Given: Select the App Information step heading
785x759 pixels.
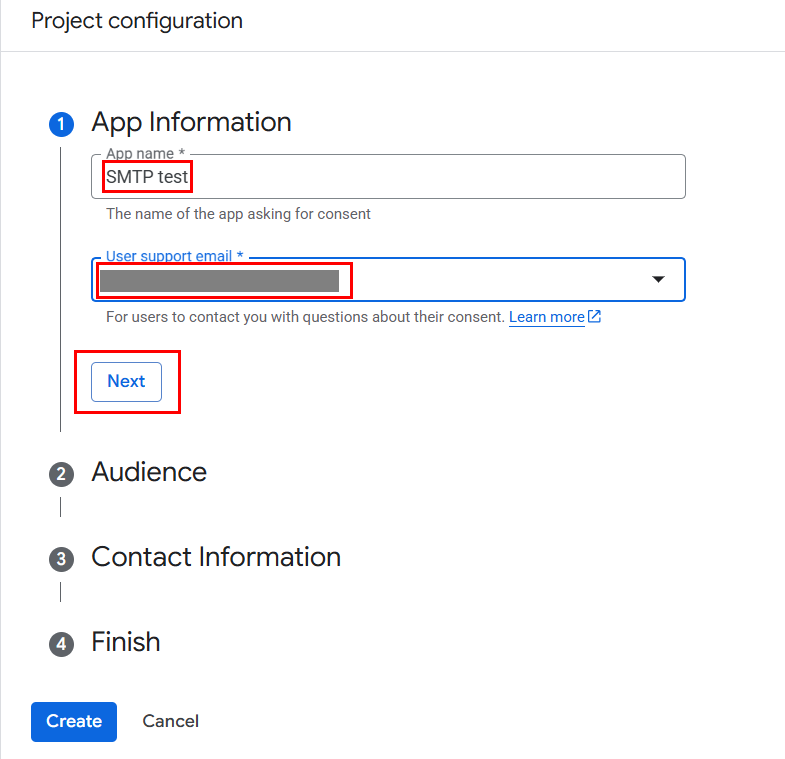Looking at the screenshot, I should (x=191, y=122).
